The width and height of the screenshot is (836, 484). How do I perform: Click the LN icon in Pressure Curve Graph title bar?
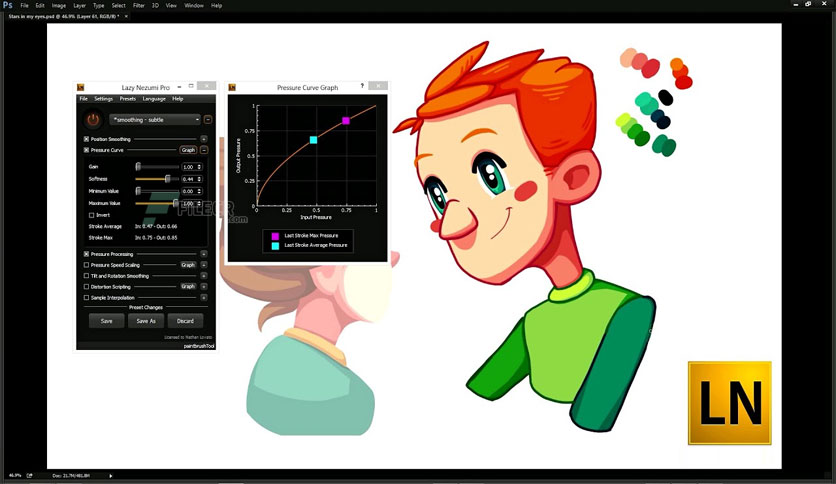tap(232, 87)
